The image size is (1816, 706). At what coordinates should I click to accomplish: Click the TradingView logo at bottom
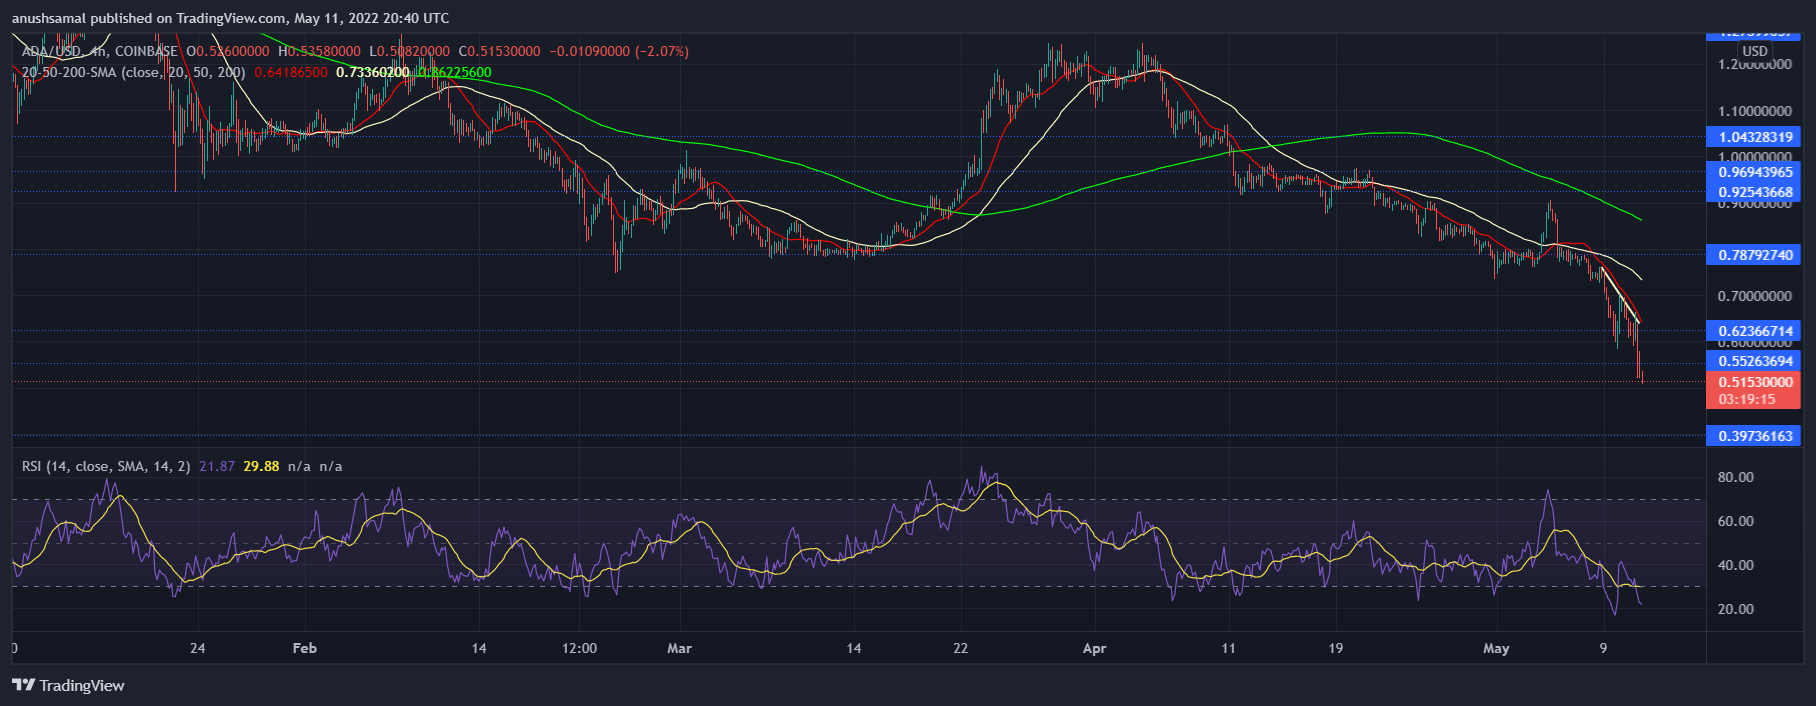tap(68, 685)
